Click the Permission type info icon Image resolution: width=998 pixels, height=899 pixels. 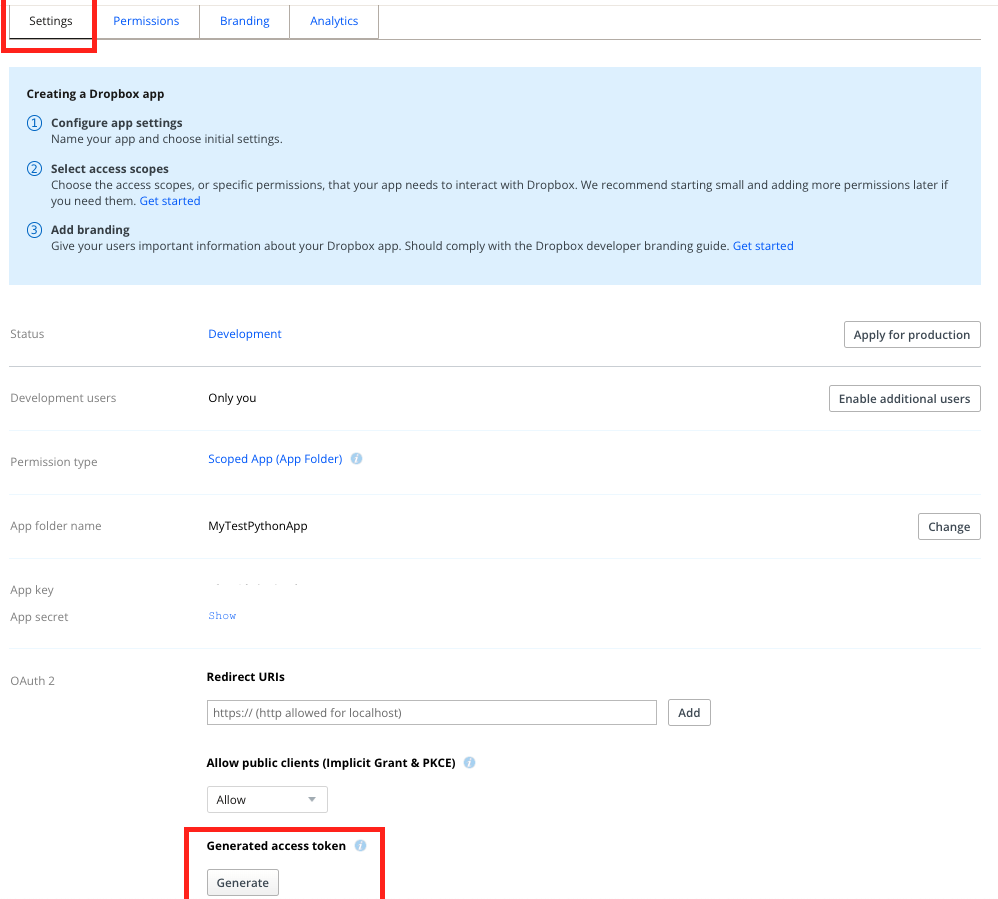click(x=356, y=458)
